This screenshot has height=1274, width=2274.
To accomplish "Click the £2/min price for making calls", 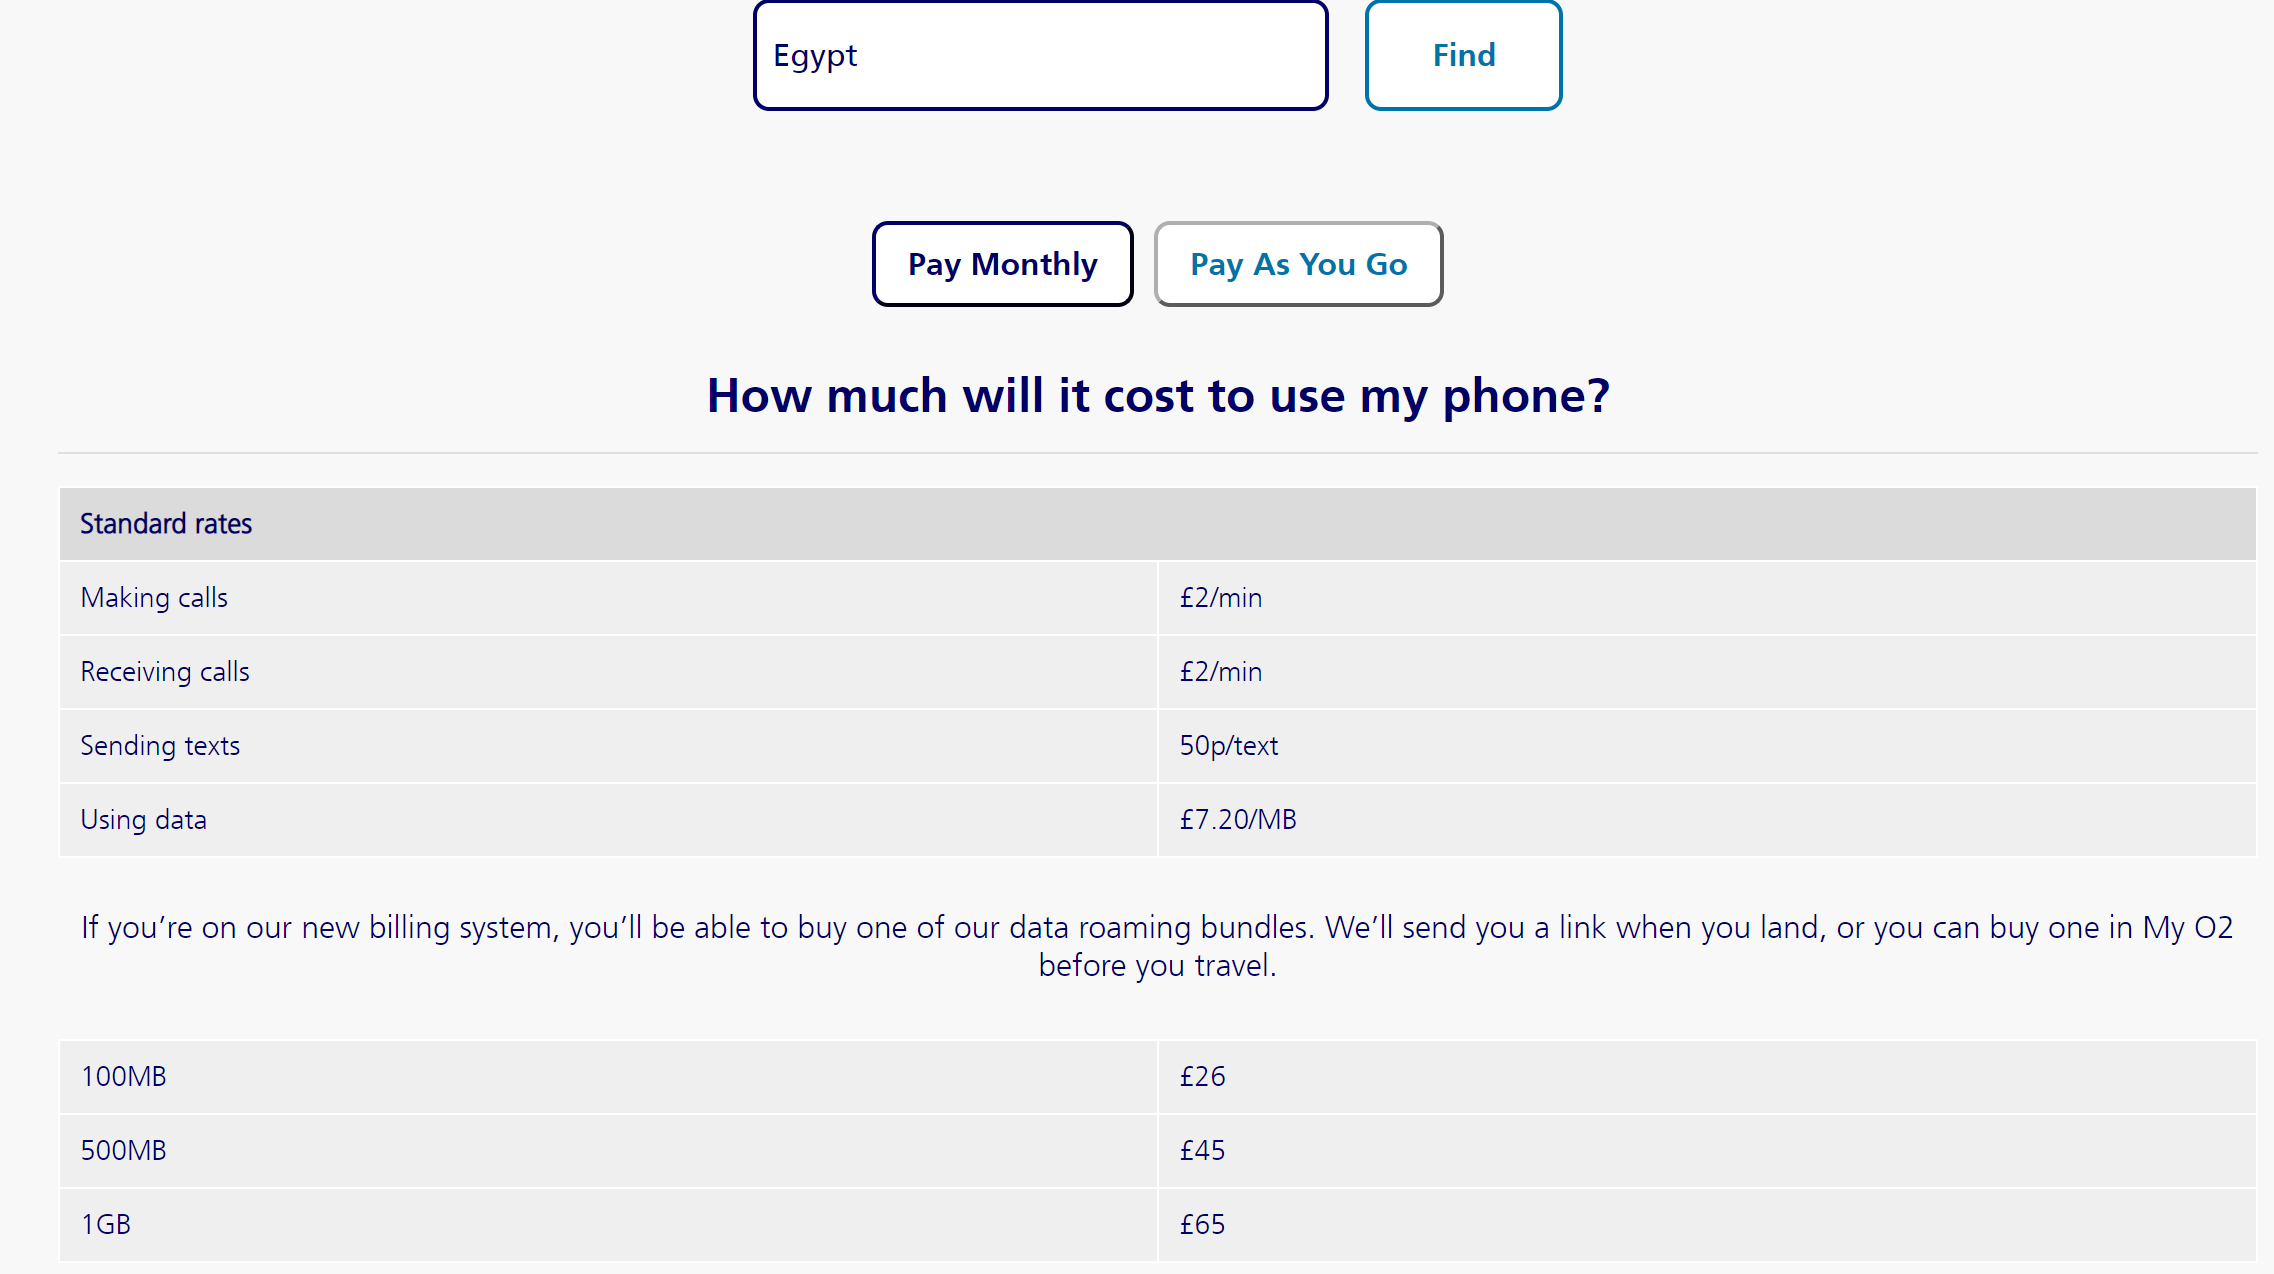I will click(1221, 598).
